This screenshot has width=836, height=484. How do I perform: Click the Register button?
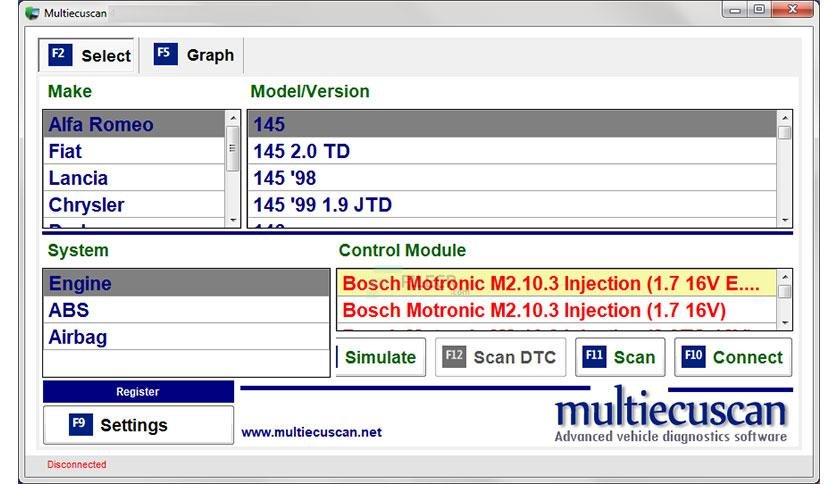click(138, 392)
